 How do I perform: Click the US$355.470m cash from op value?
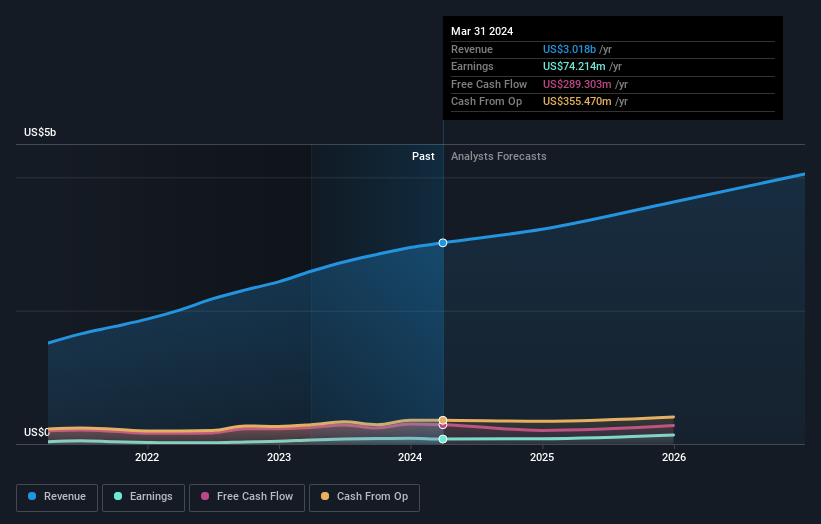click(x=577, y=102)
